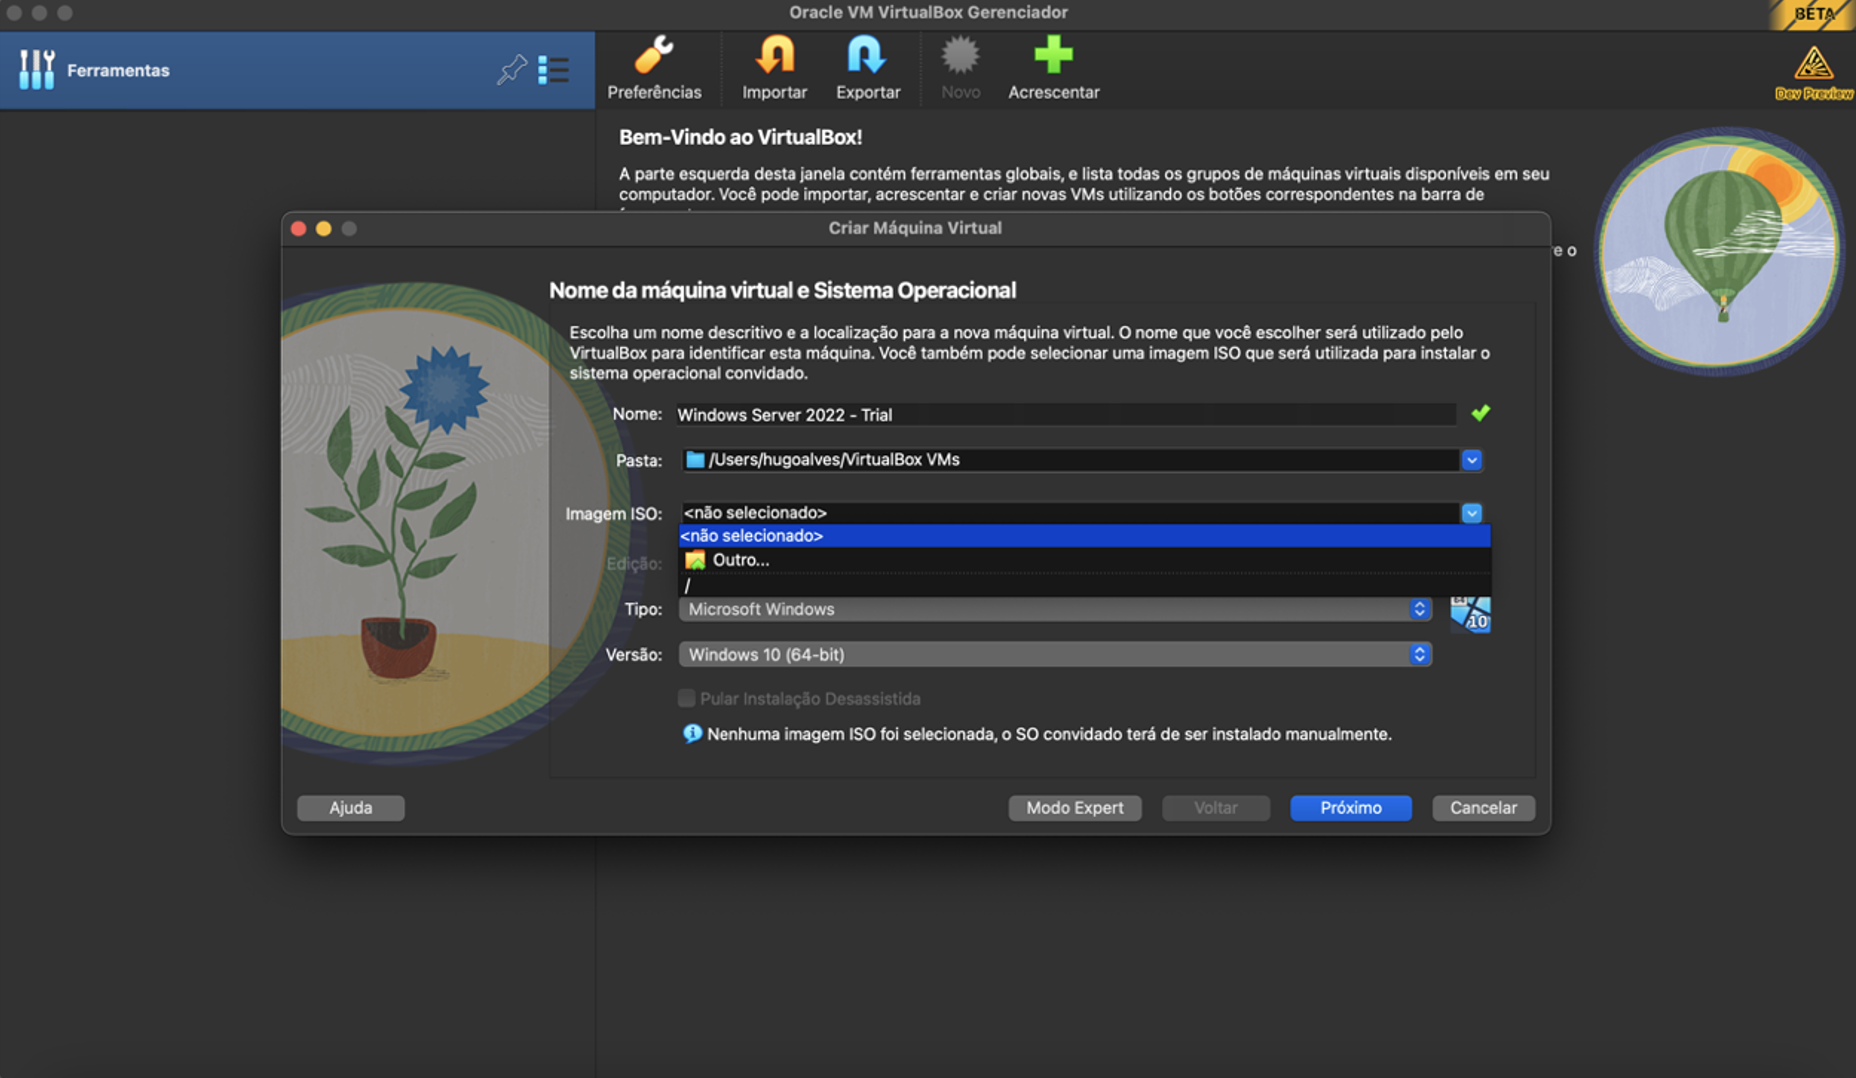Click the Novo machine icon
Image resolution: width=1856 pixels, height=1078 pixels.
click(x=960, y=54)
